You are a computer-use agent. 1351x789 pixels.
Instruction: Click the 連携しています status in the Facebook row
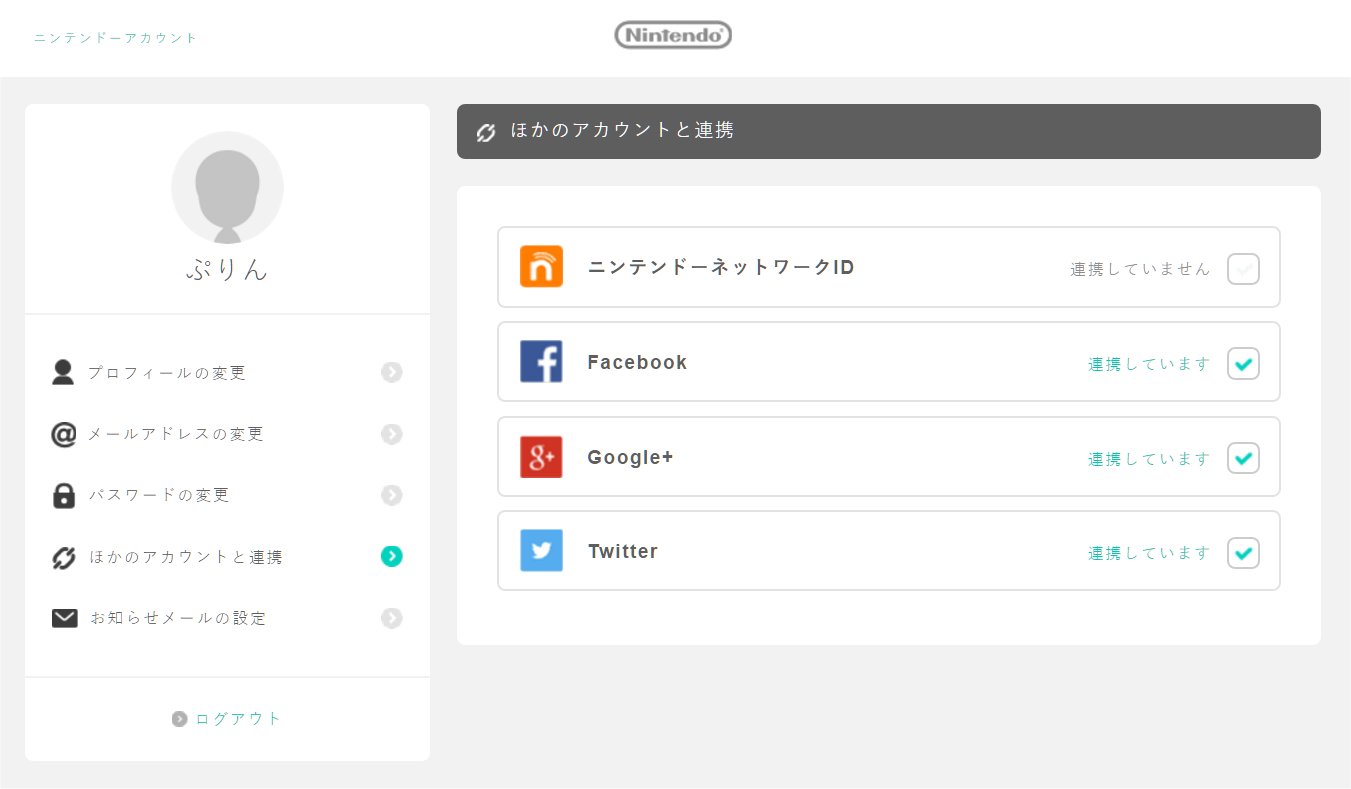click(x=1149, y=364)
